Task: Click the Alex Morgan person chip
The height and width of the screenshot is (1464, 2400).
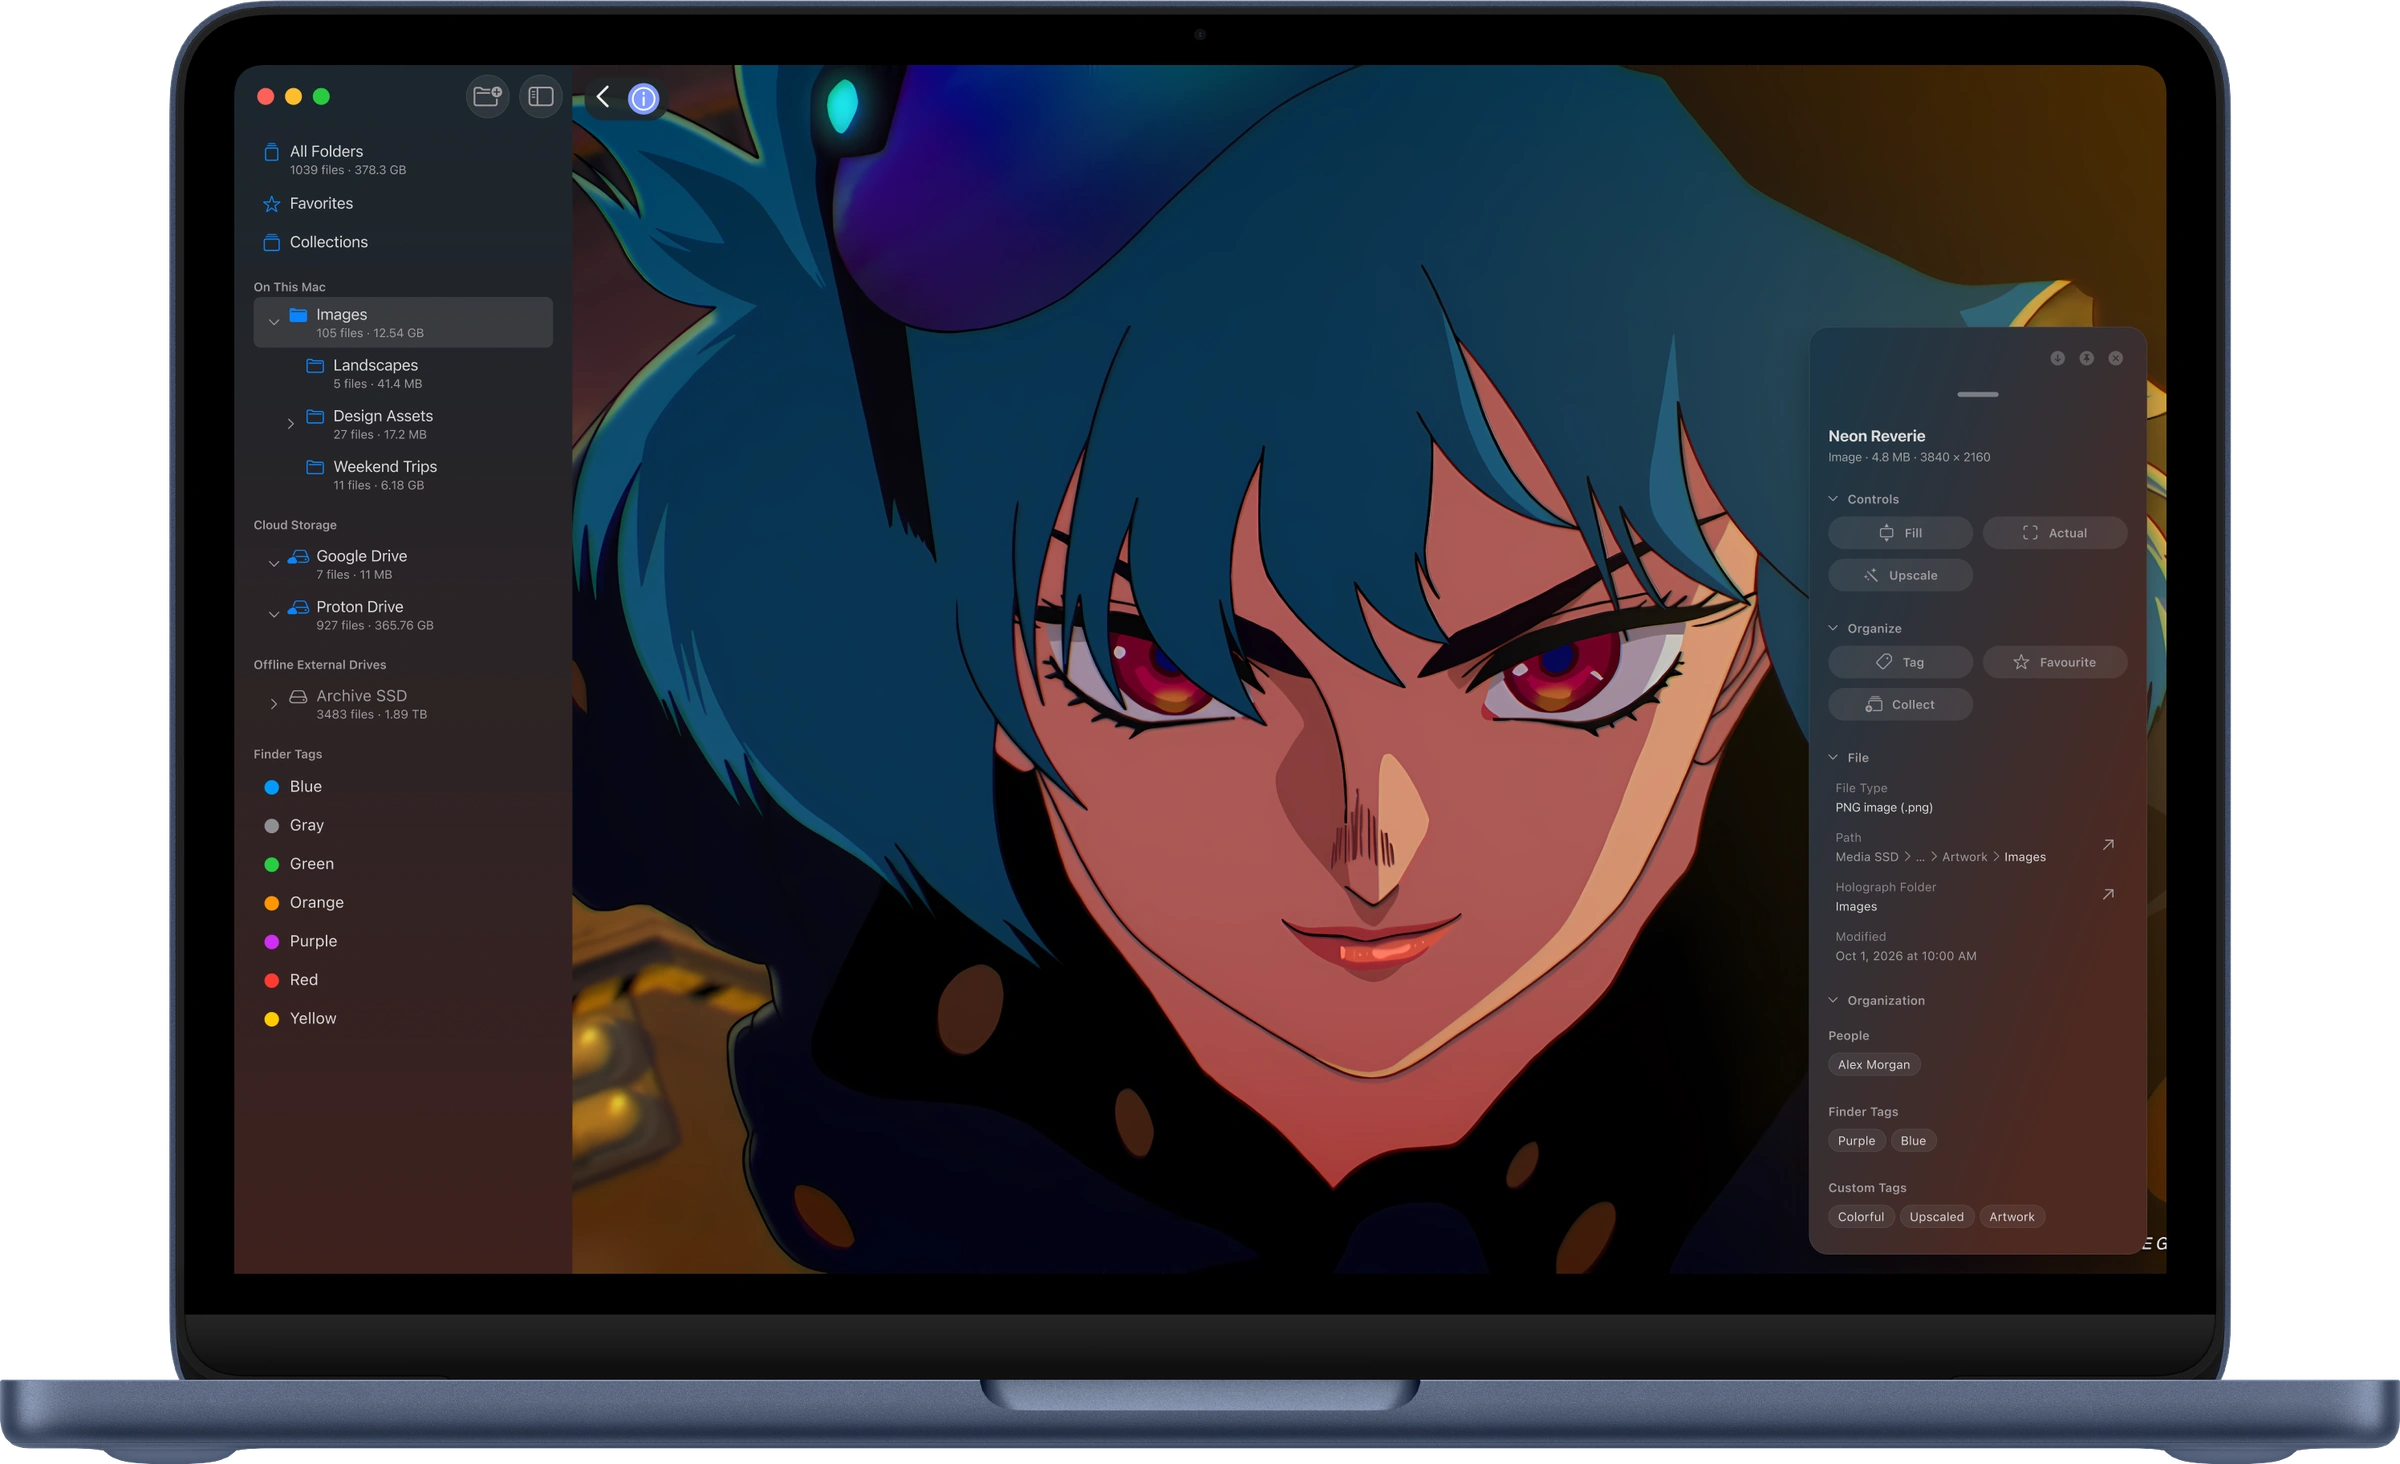Action: click(x=1874, y=1065)
